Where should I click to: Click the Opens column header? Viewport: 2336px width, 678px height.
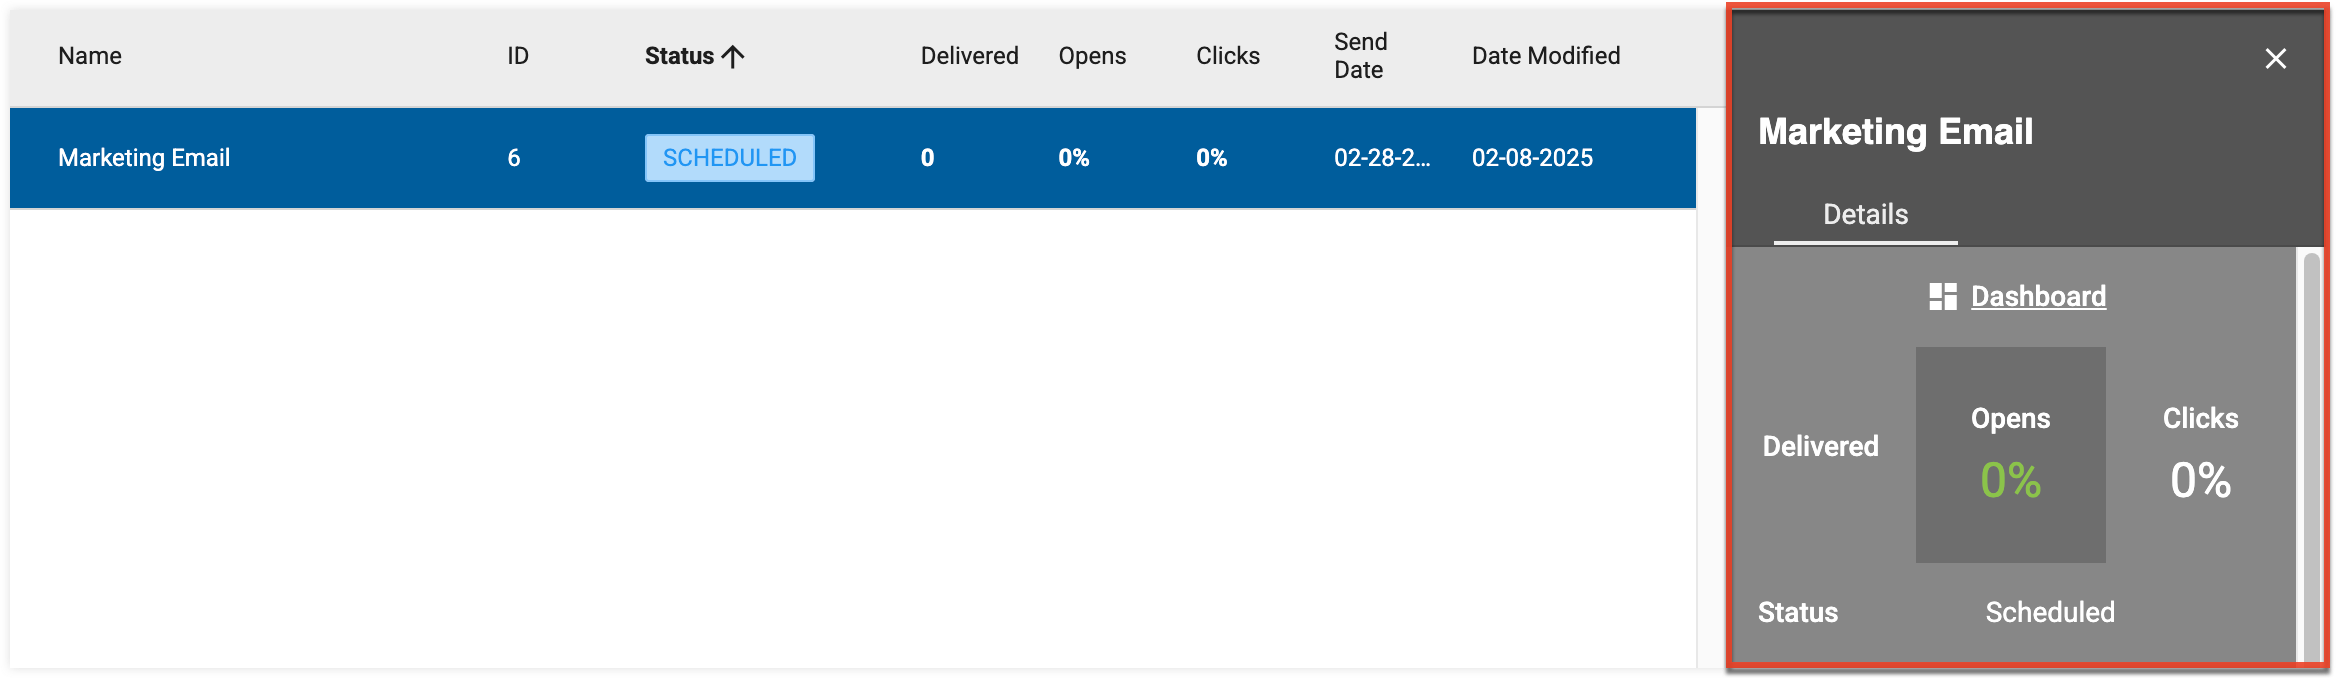click(x=1092, y=56)
